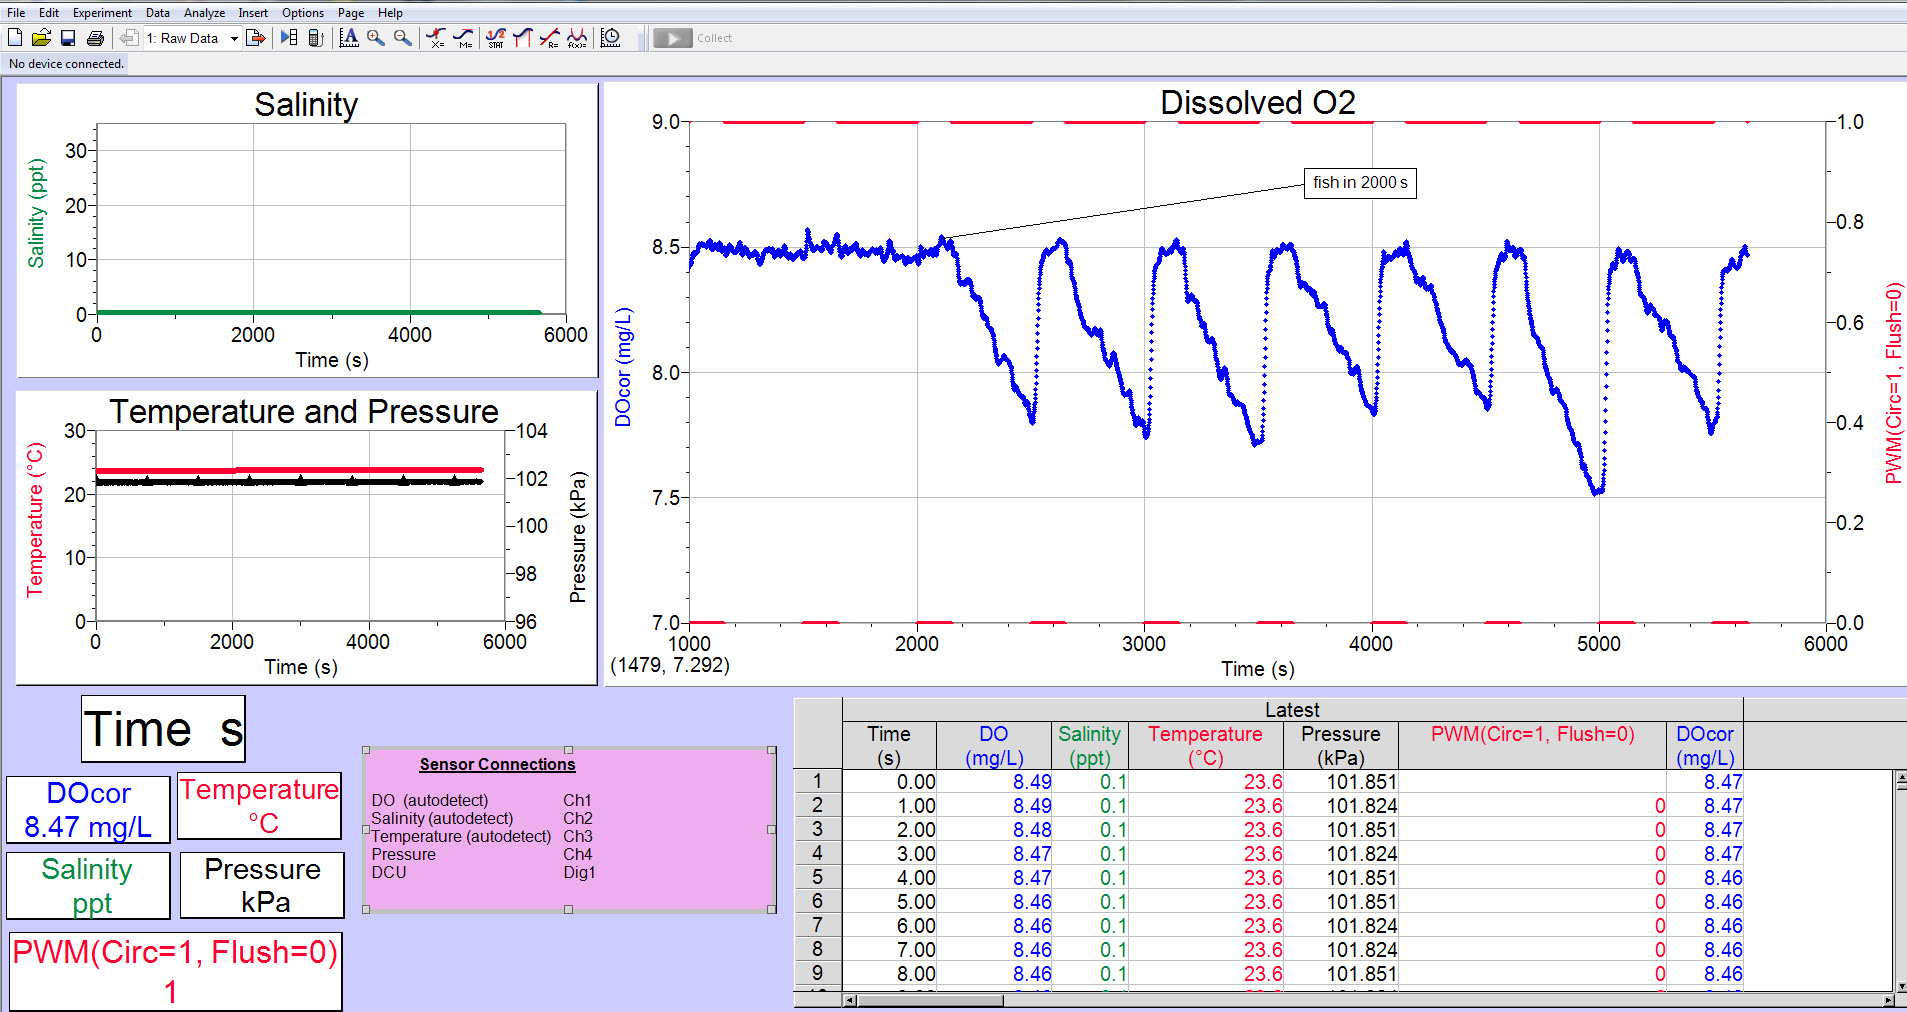Viewport: 1907px width, 1012px height.
Task: Click the Salinity graph title
Action: pos(306,105)
